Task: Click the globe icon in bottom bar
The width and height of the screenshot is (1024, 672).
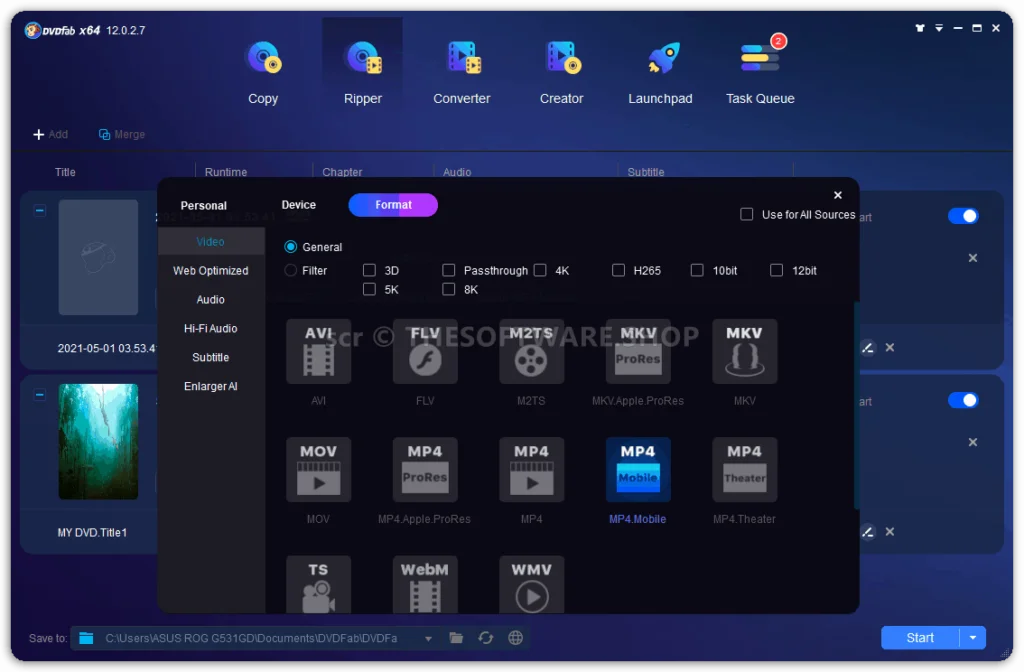Action: coord(515,638)
